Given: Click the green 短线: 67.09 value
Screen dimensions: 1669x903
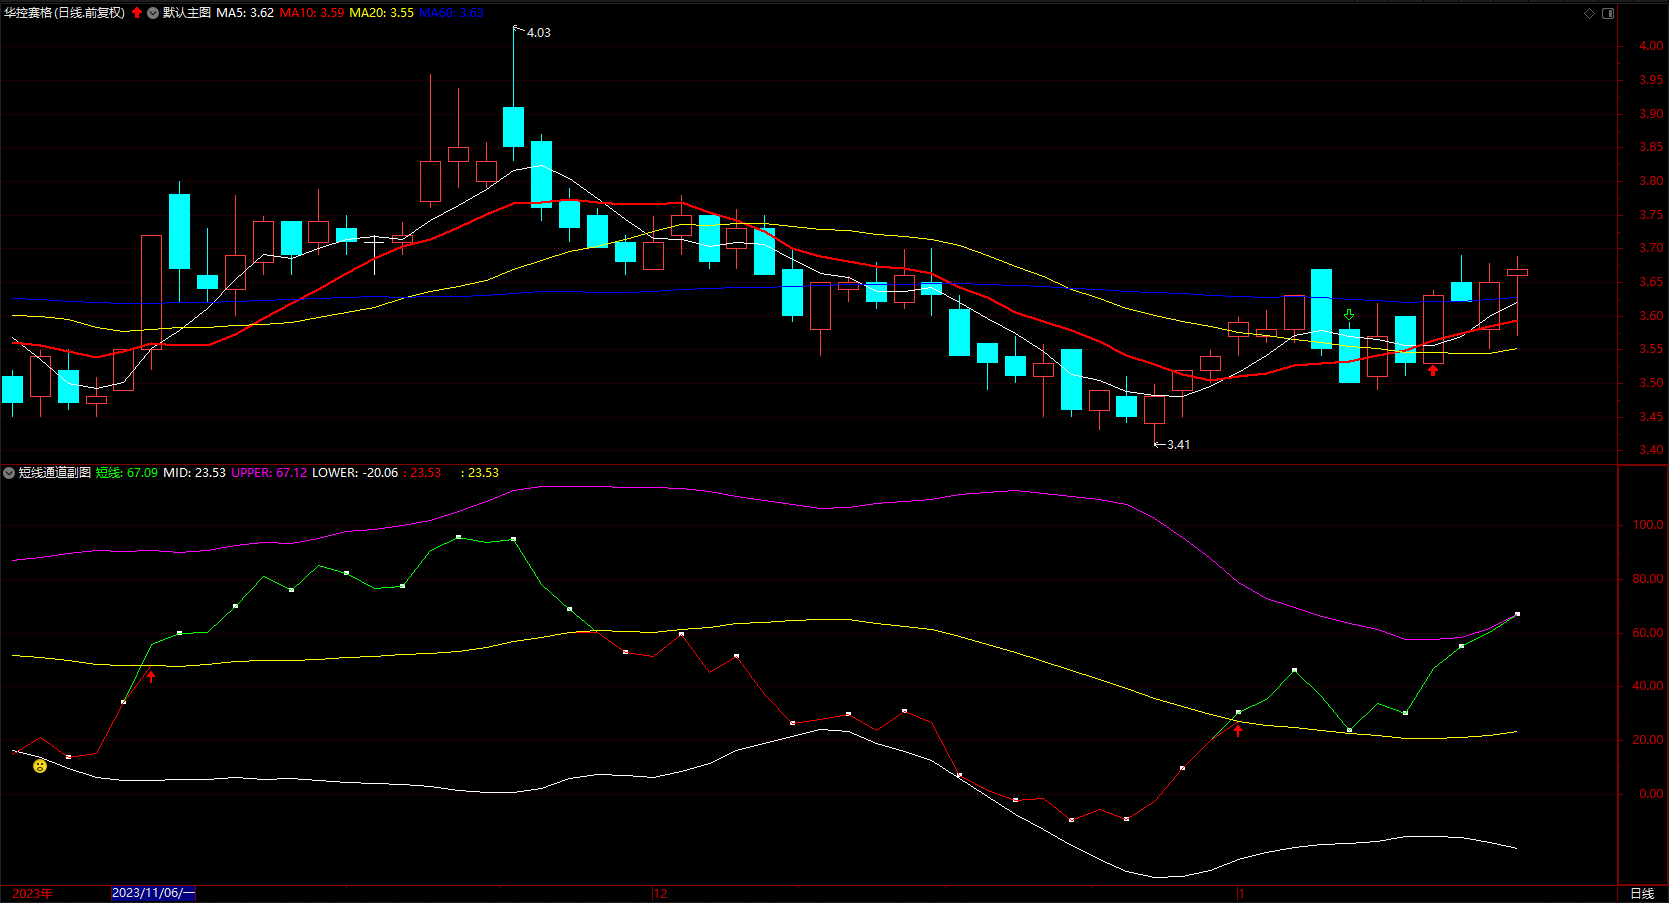Looking at the screenshot, I should 127,473.
